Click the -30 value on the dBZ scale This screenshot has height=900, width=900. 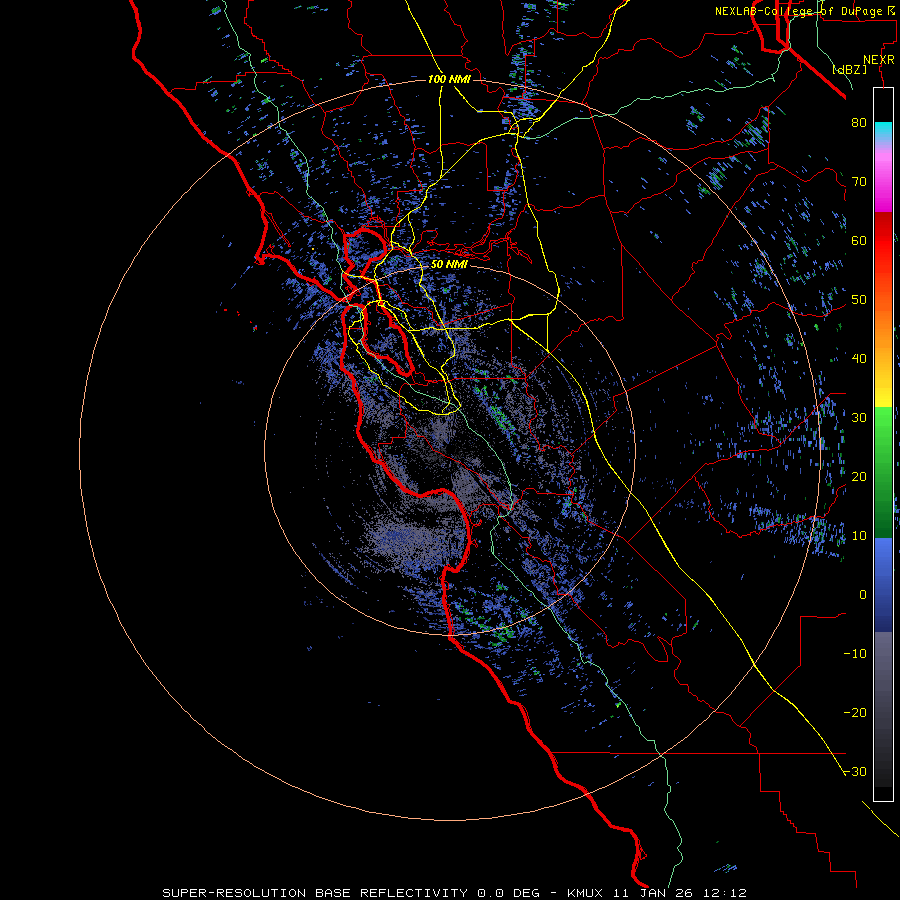[855, 772]
